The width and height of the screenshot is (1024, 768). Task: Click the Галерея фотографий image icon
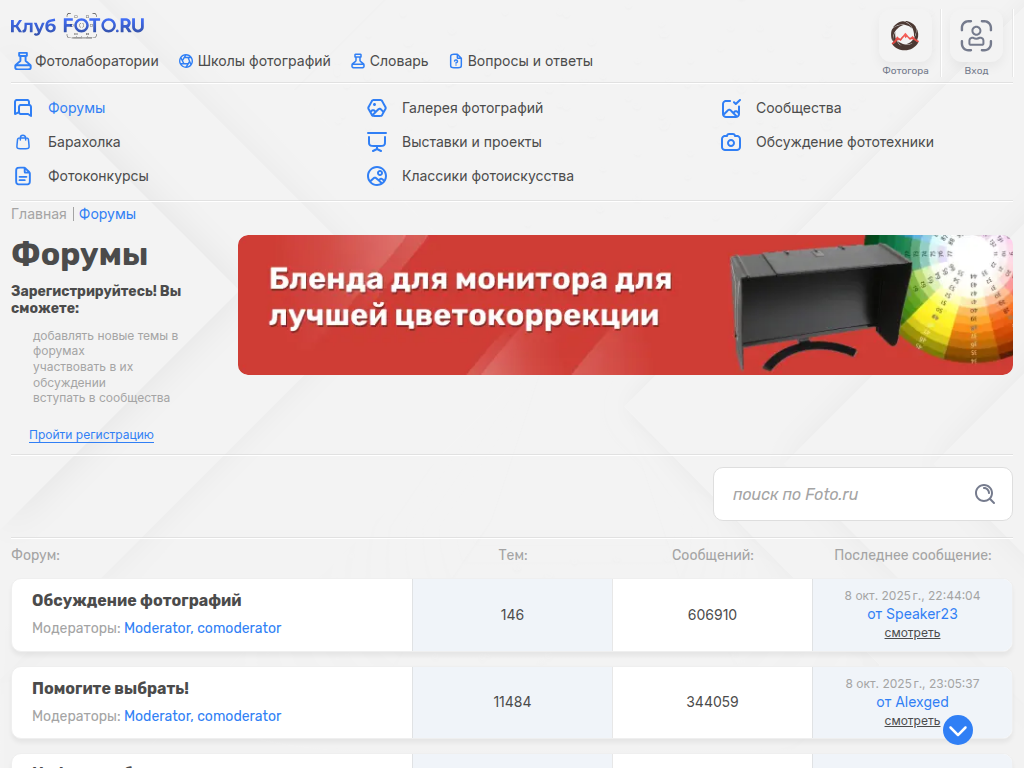377,108
